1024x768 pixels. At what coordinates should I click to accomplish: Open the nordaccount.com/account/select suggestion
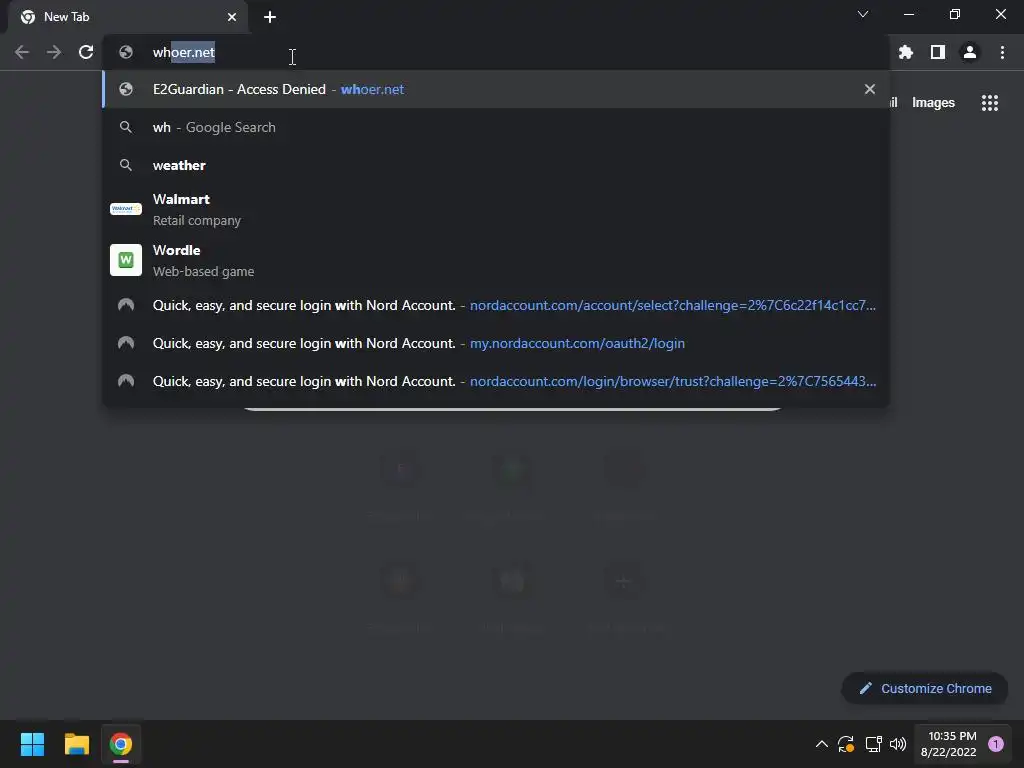click(x=496, y=305)
